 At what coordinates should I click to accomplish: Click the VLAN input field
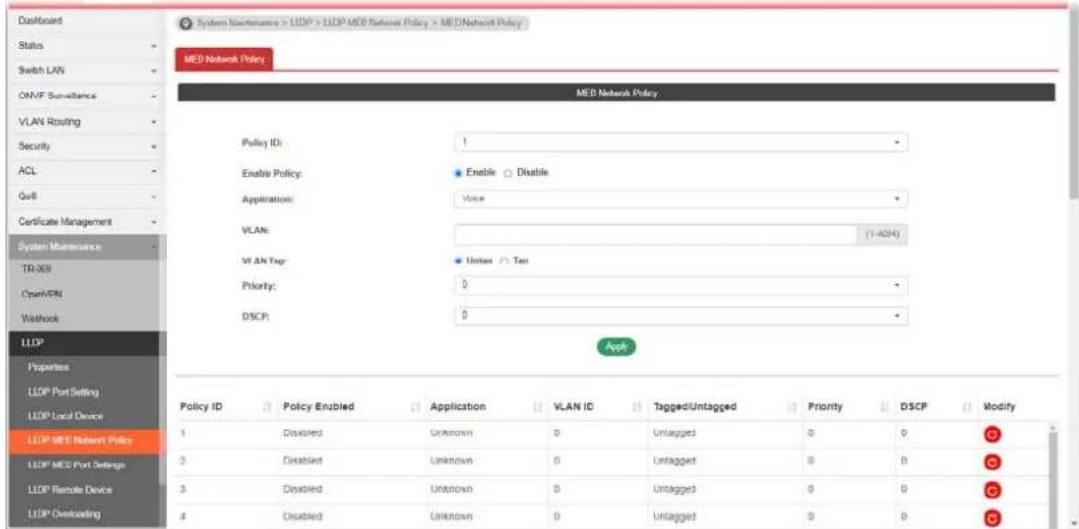(656, 235)
